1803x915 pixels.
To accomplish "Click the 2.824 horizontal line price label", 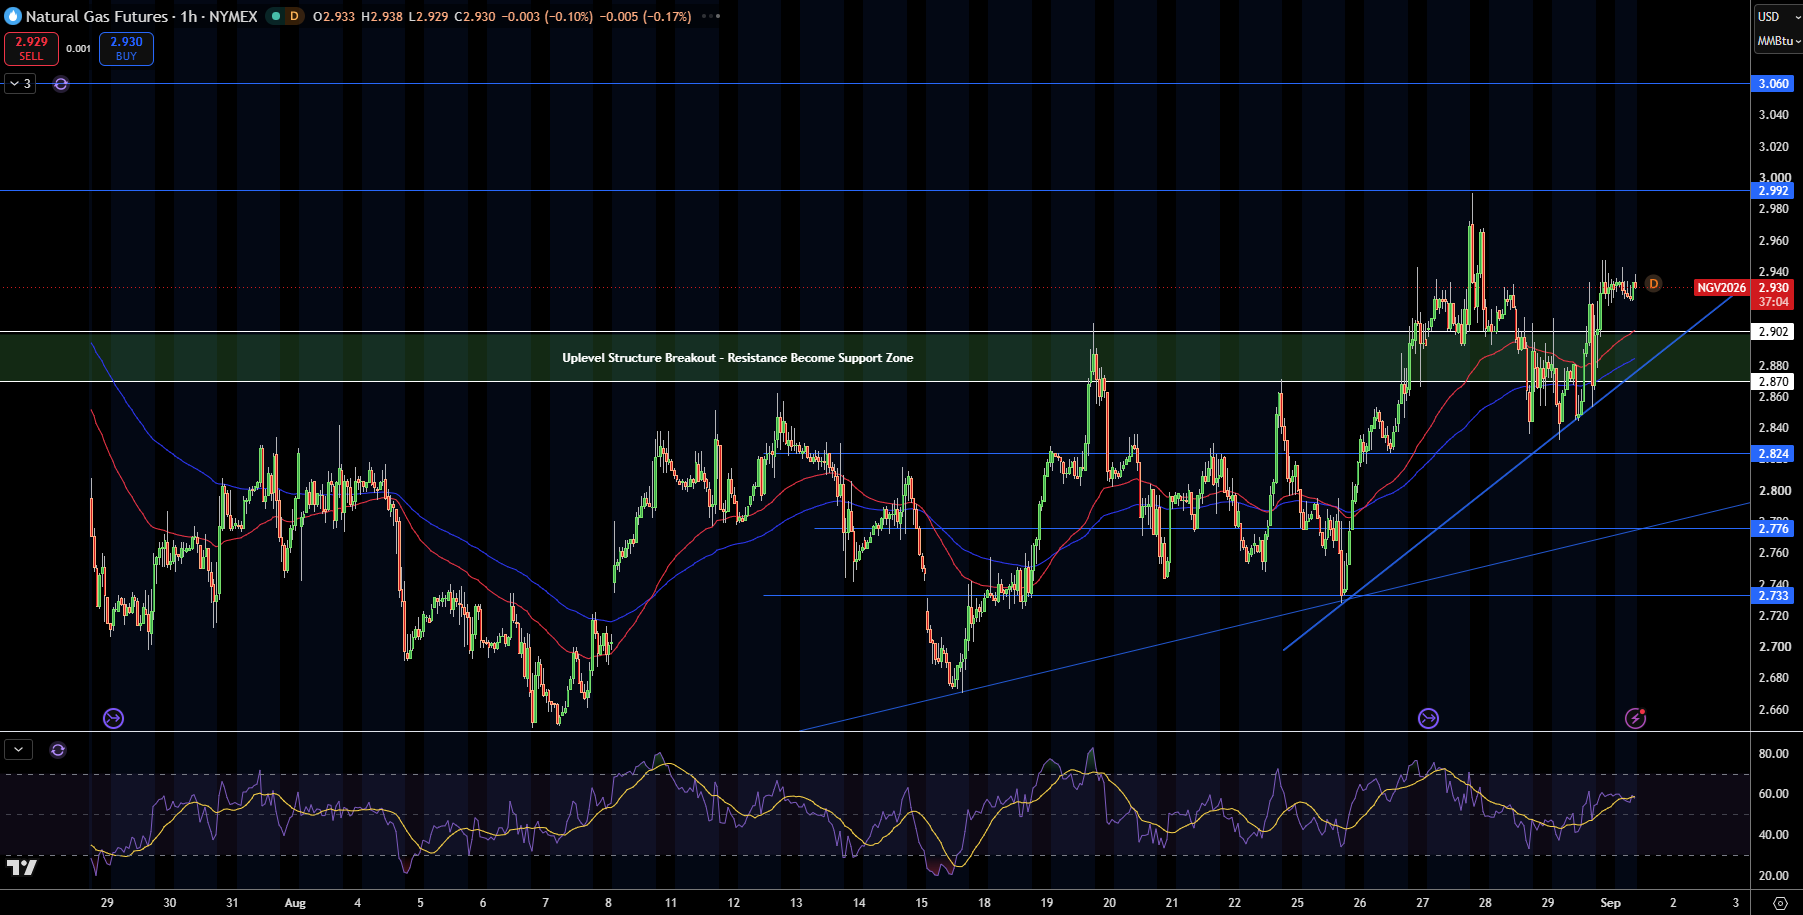I will [1774, 454].
